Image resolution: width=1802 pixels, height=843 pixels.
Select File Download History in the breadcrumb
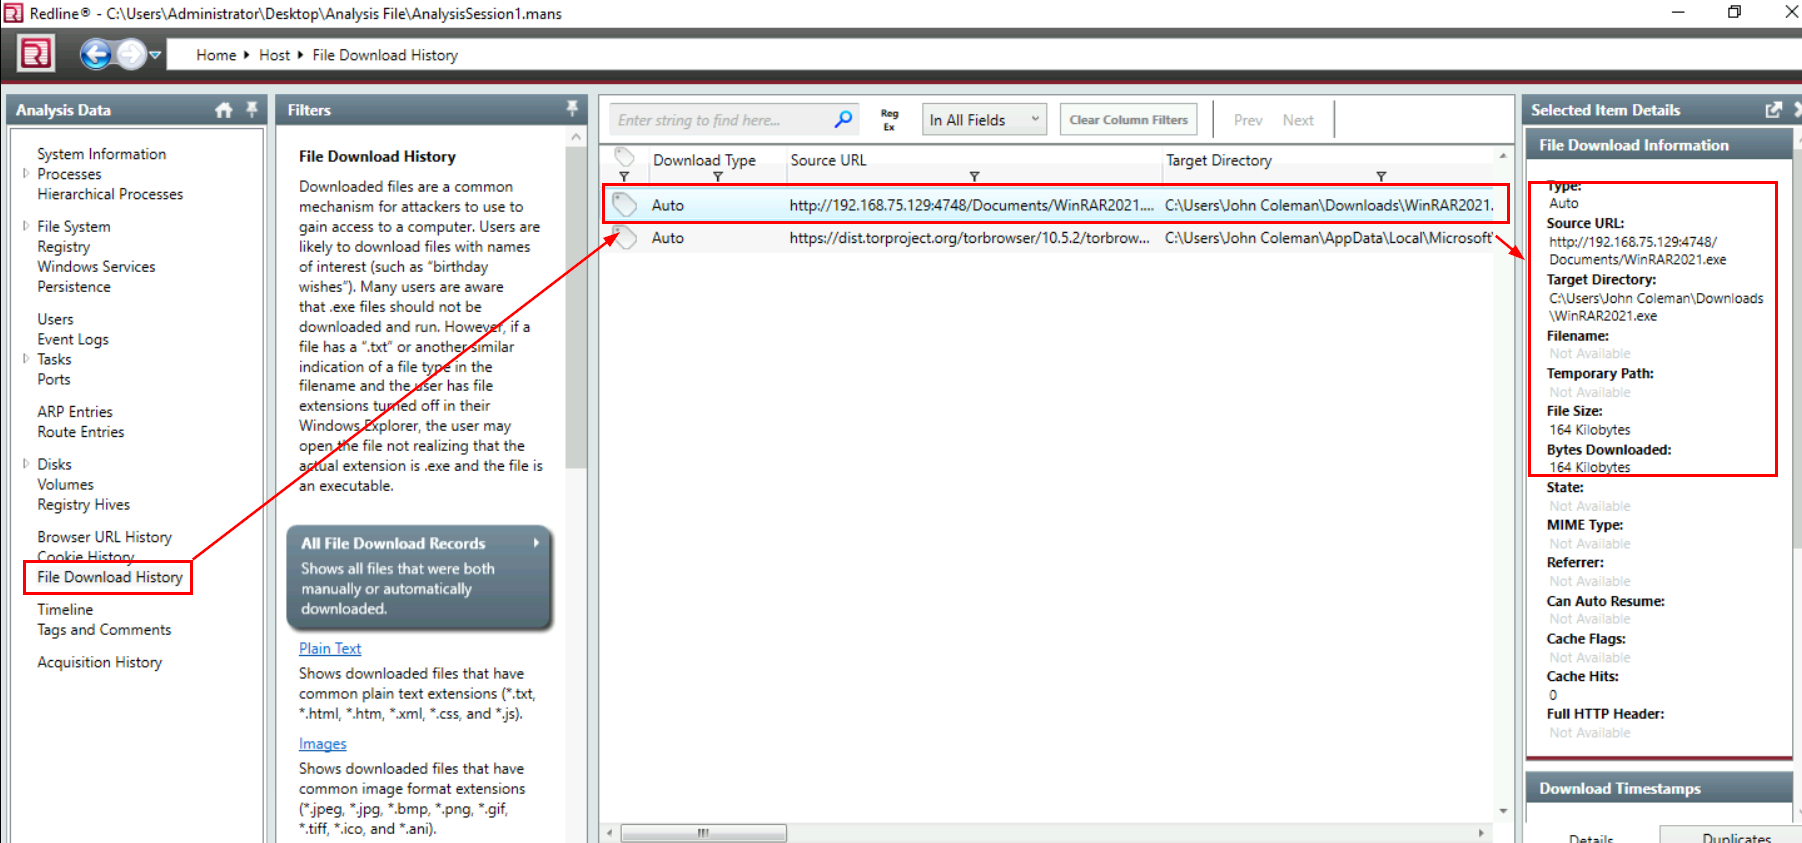(385, 55)
